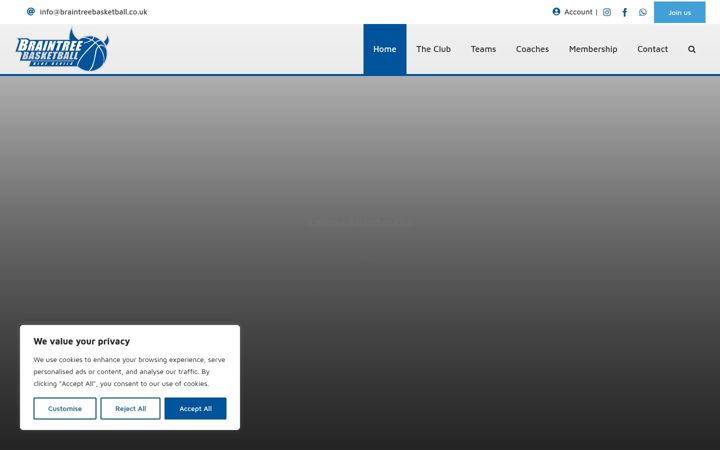Image resolution: width=720 pixels, height=450 pixels.
Task: Click Accept All cookies button
Action: click(x=196, y=408)
